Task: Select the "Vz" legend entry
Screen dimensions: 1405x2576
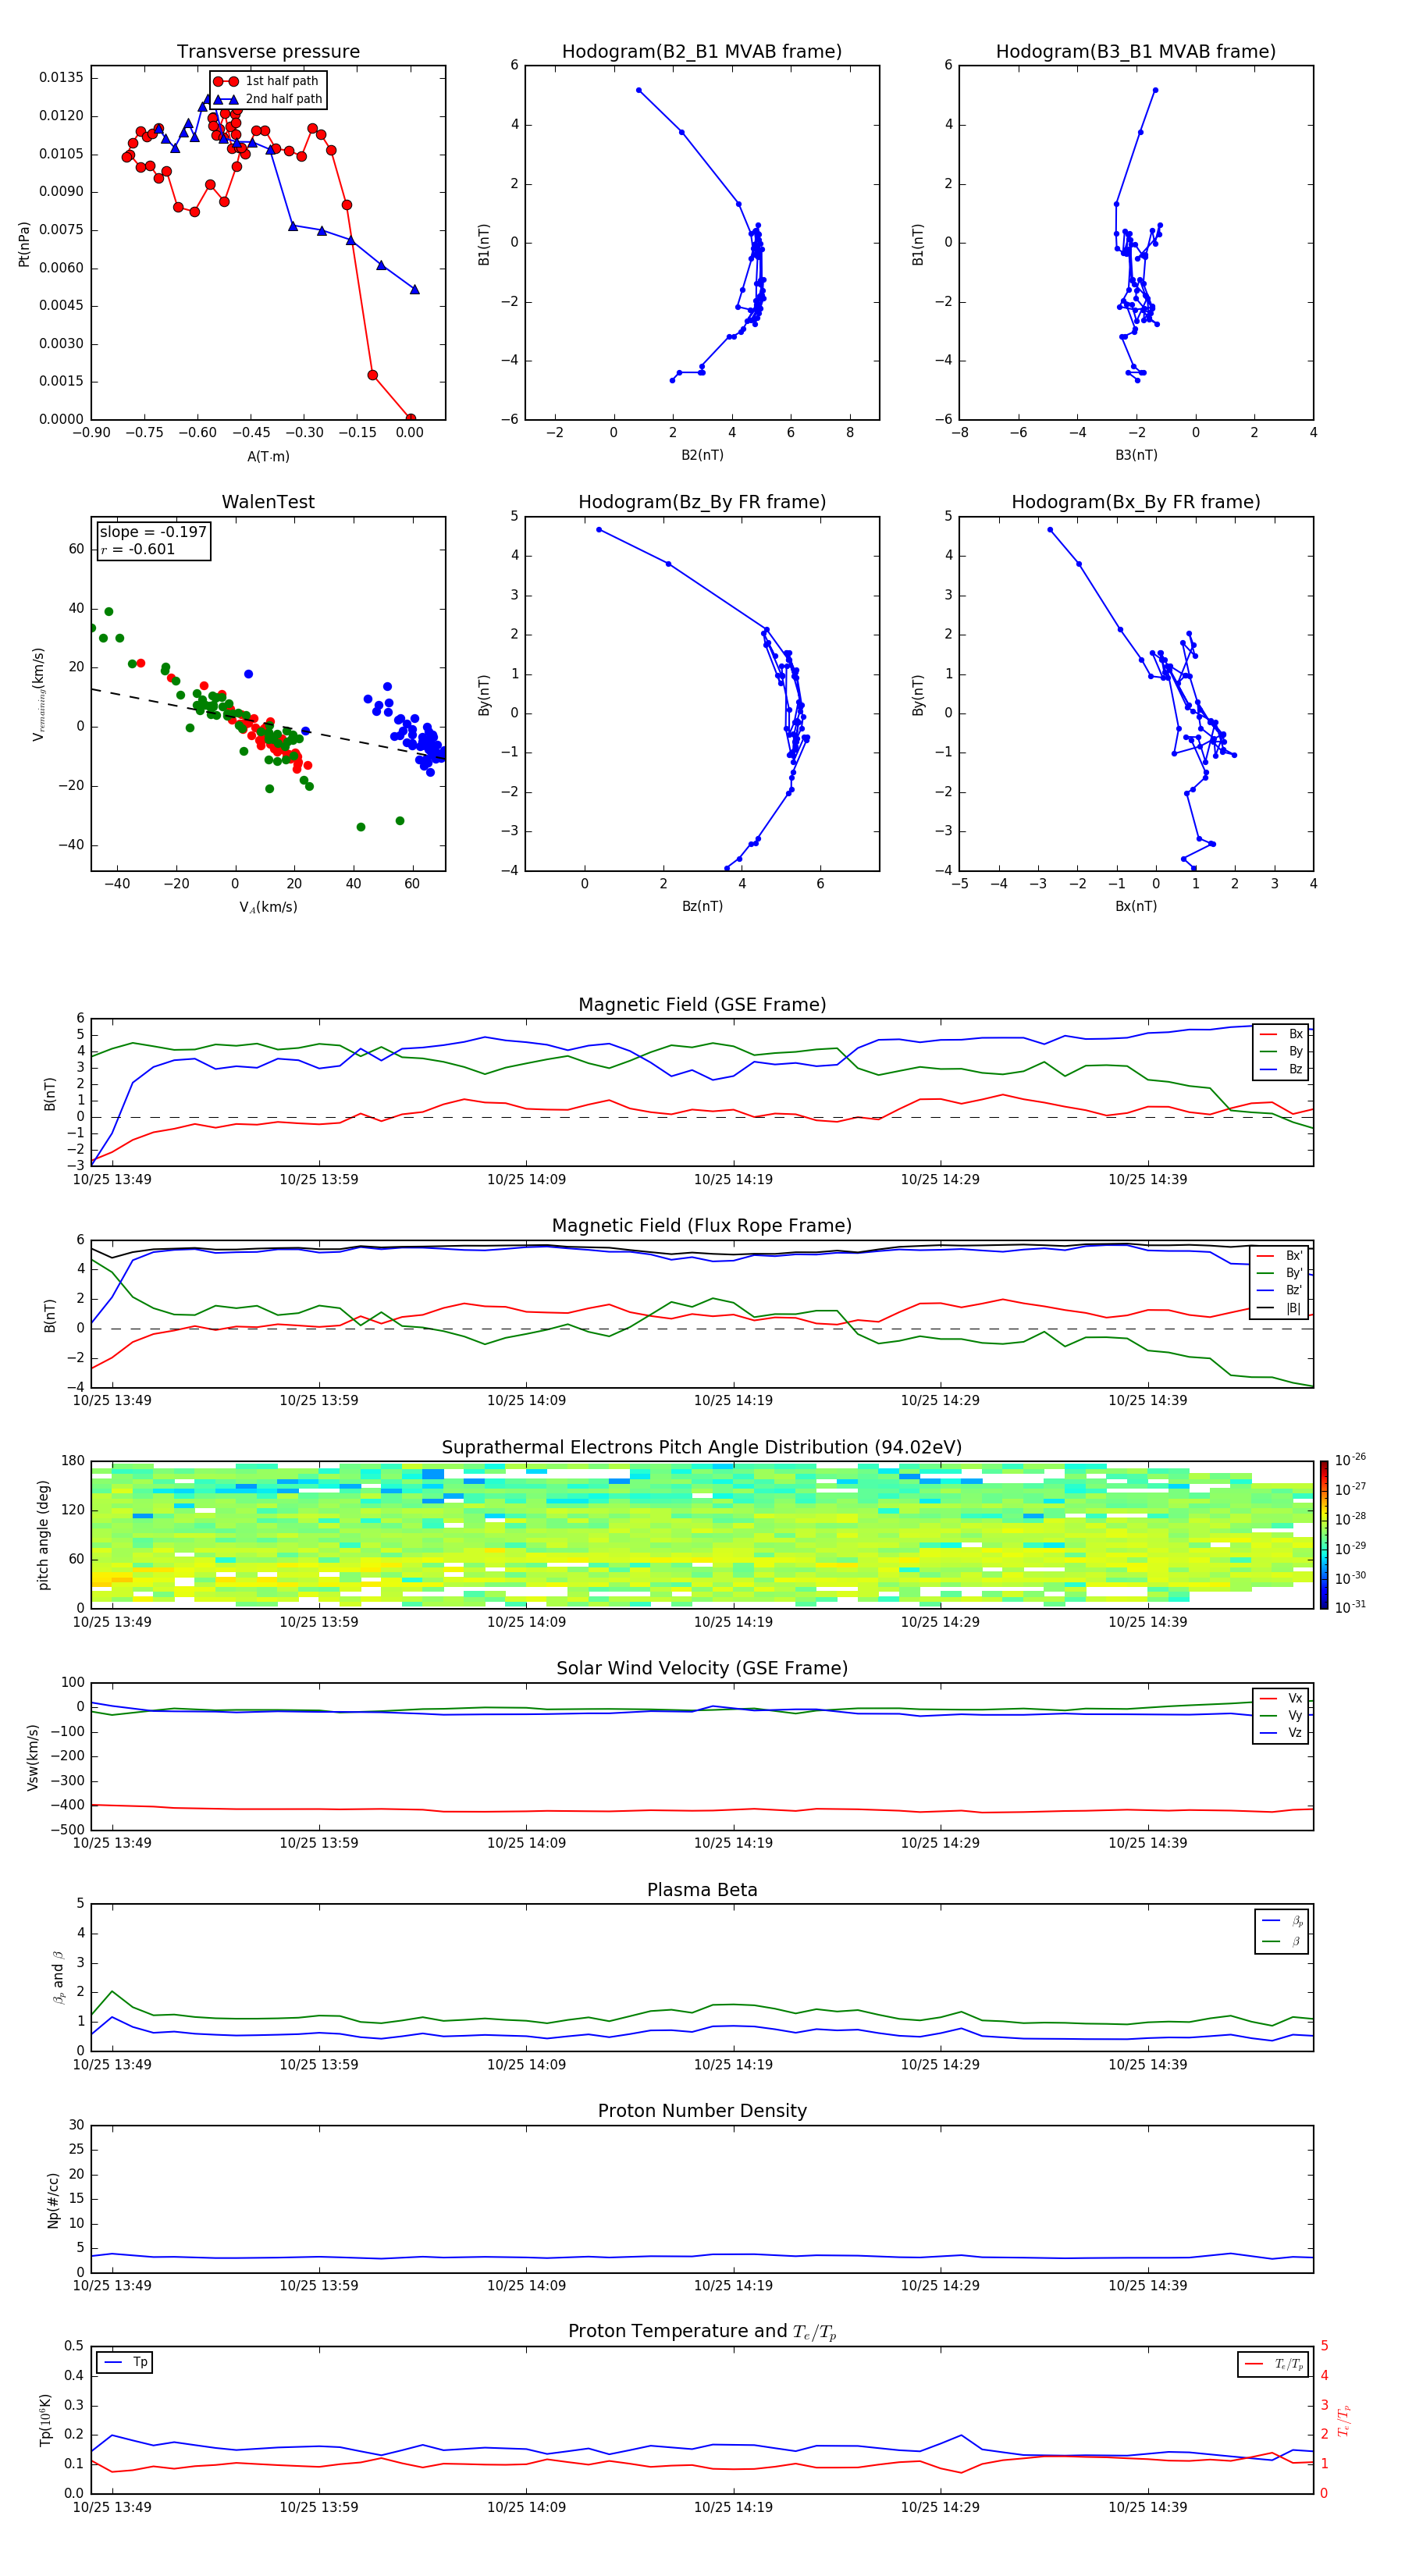Action: tap(1281, 1733)
